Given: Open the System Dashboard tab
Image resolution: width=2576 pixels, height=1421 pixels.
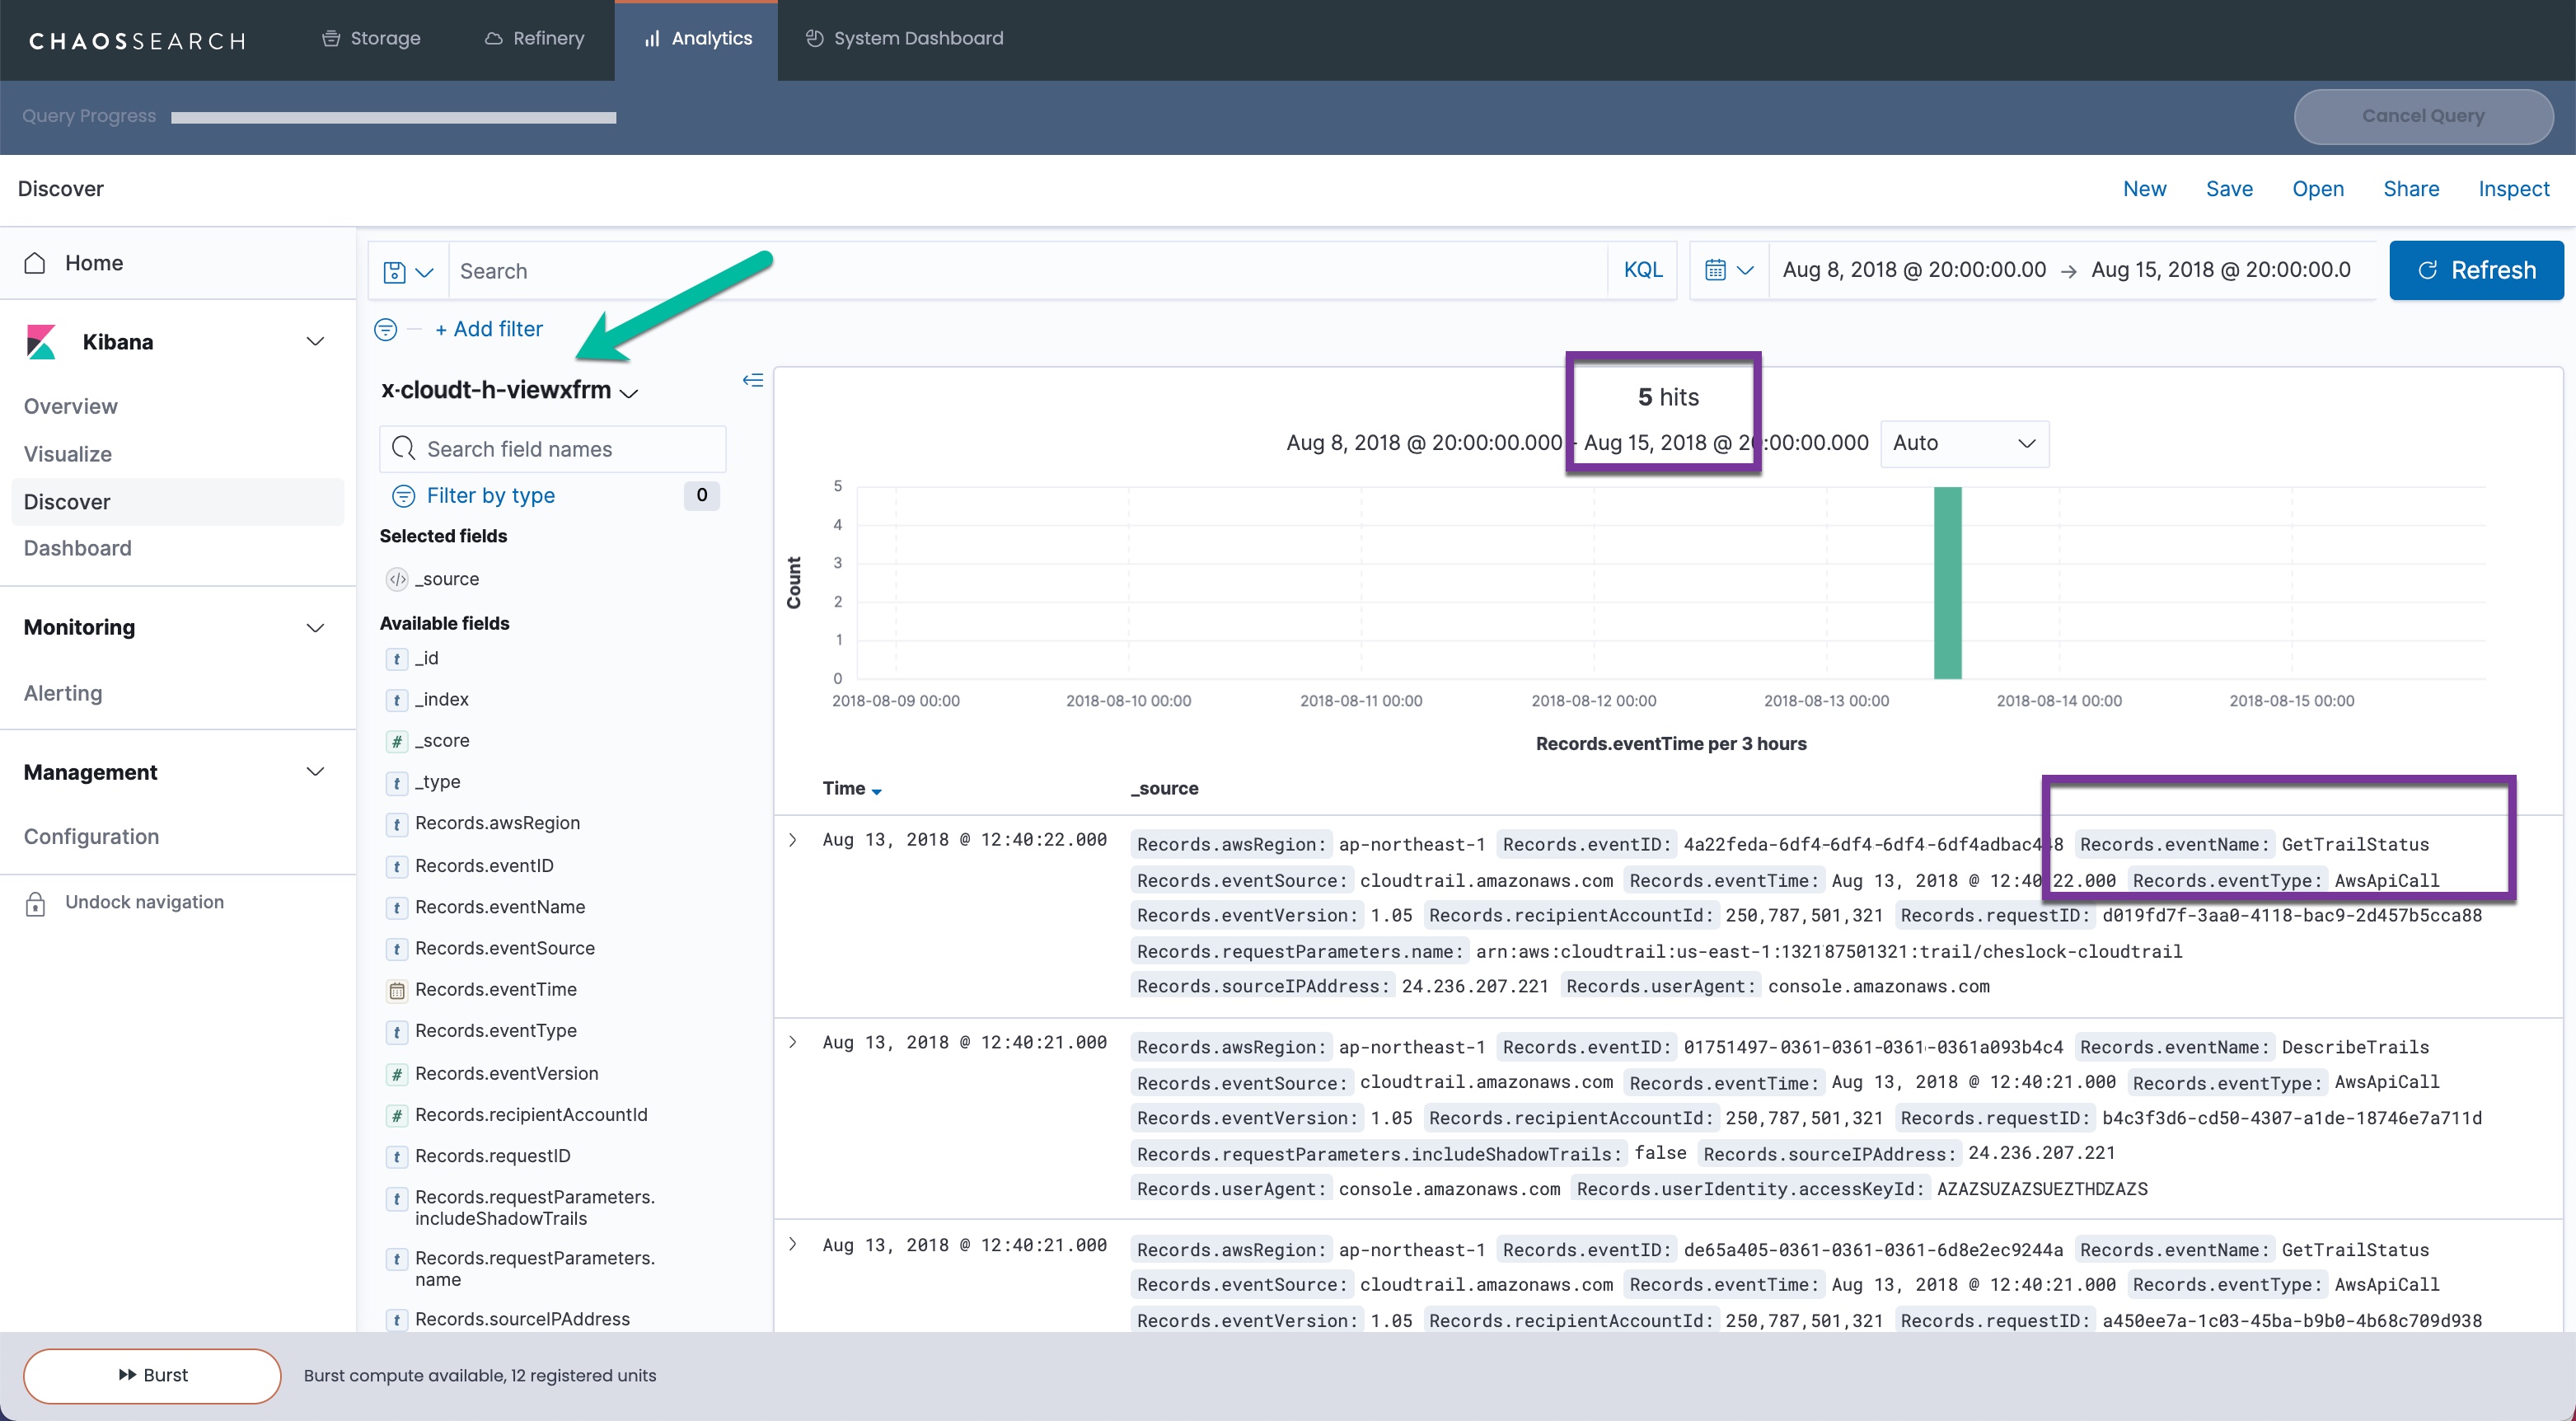Looking at the screenshot, I should (904, 38).
